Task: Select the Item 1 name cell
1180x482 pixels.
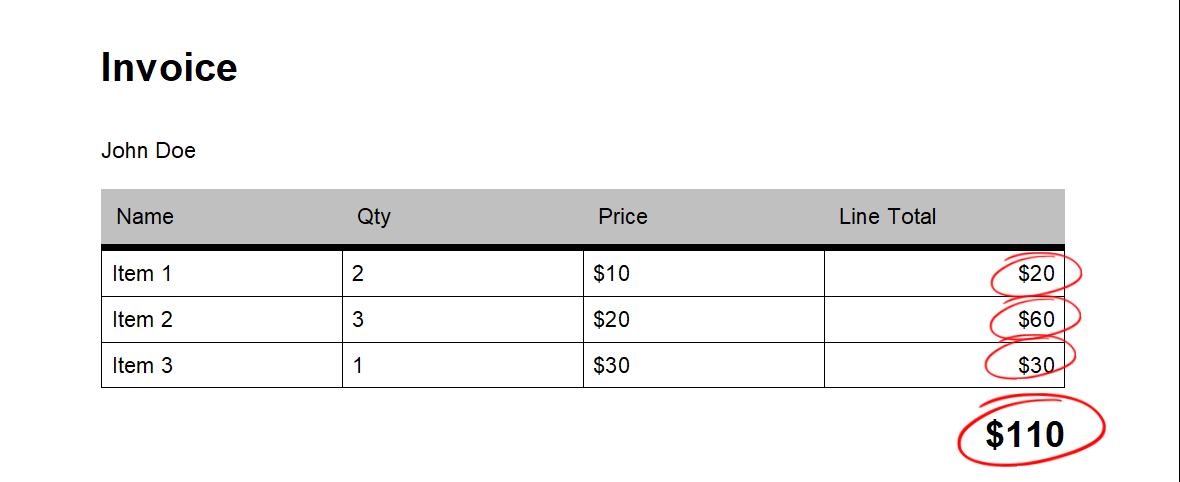Action: point(222,273)
